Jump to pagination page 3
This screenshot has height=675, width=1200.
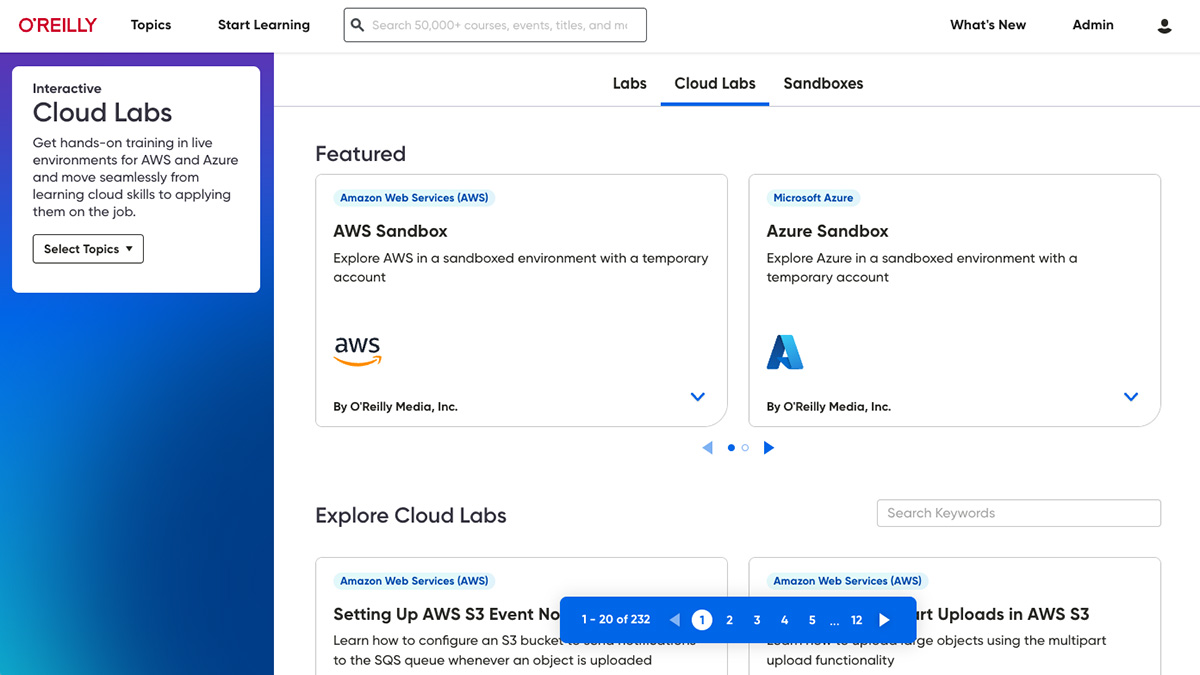coord(757,620)
